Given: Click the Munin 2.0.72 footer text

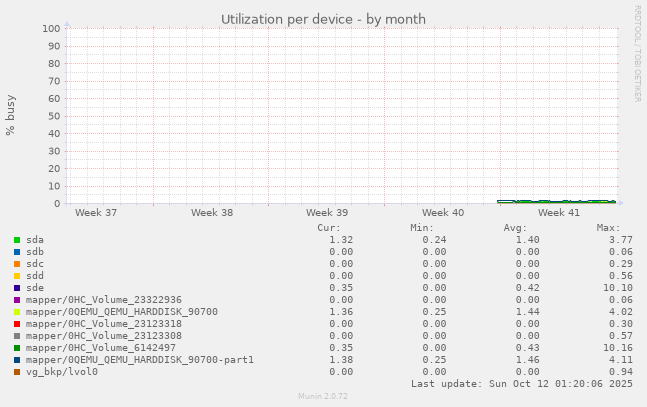Looking at the screenshot, I should (x=323, y=397).
